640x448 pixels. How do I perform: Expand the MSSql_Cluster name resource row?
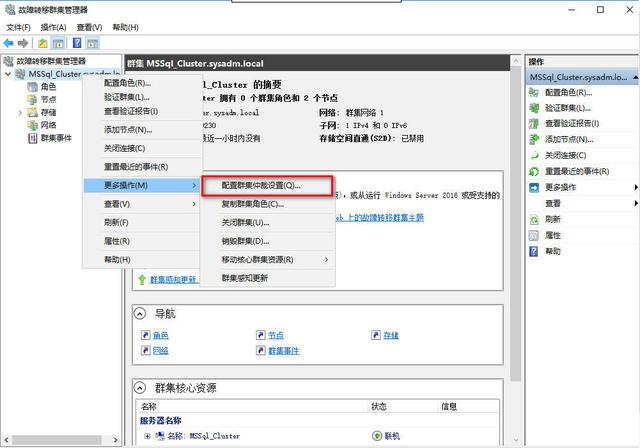[x=148, y=436]
